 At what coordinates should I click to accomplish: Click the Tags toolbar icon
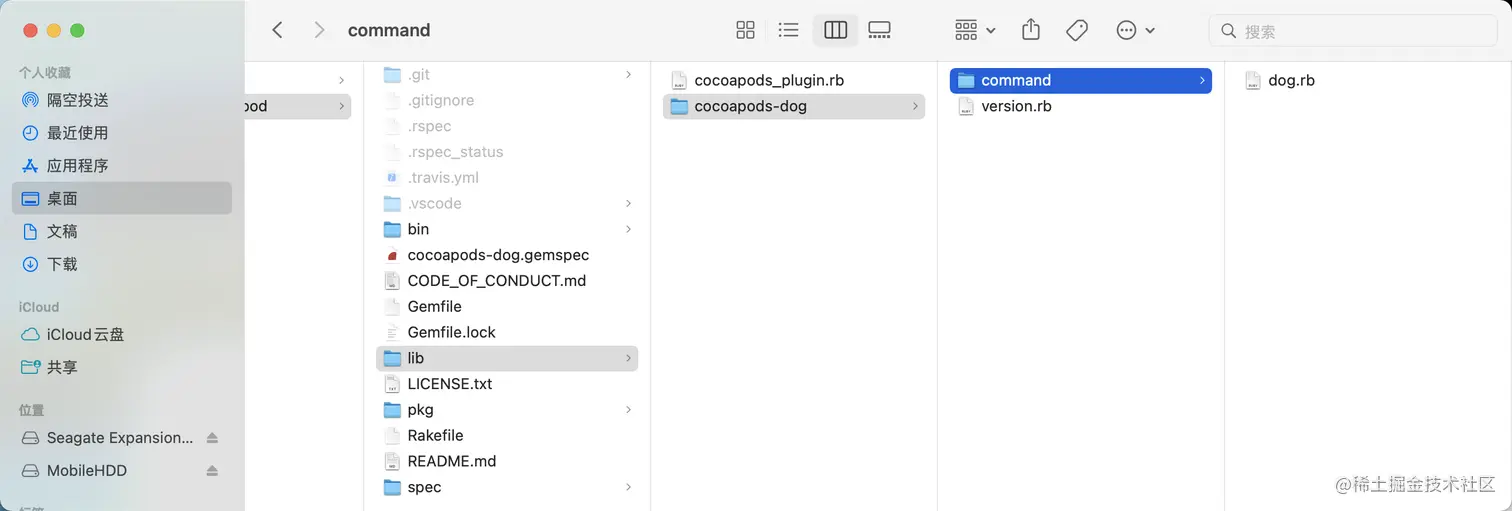(x=1077, y=30)
